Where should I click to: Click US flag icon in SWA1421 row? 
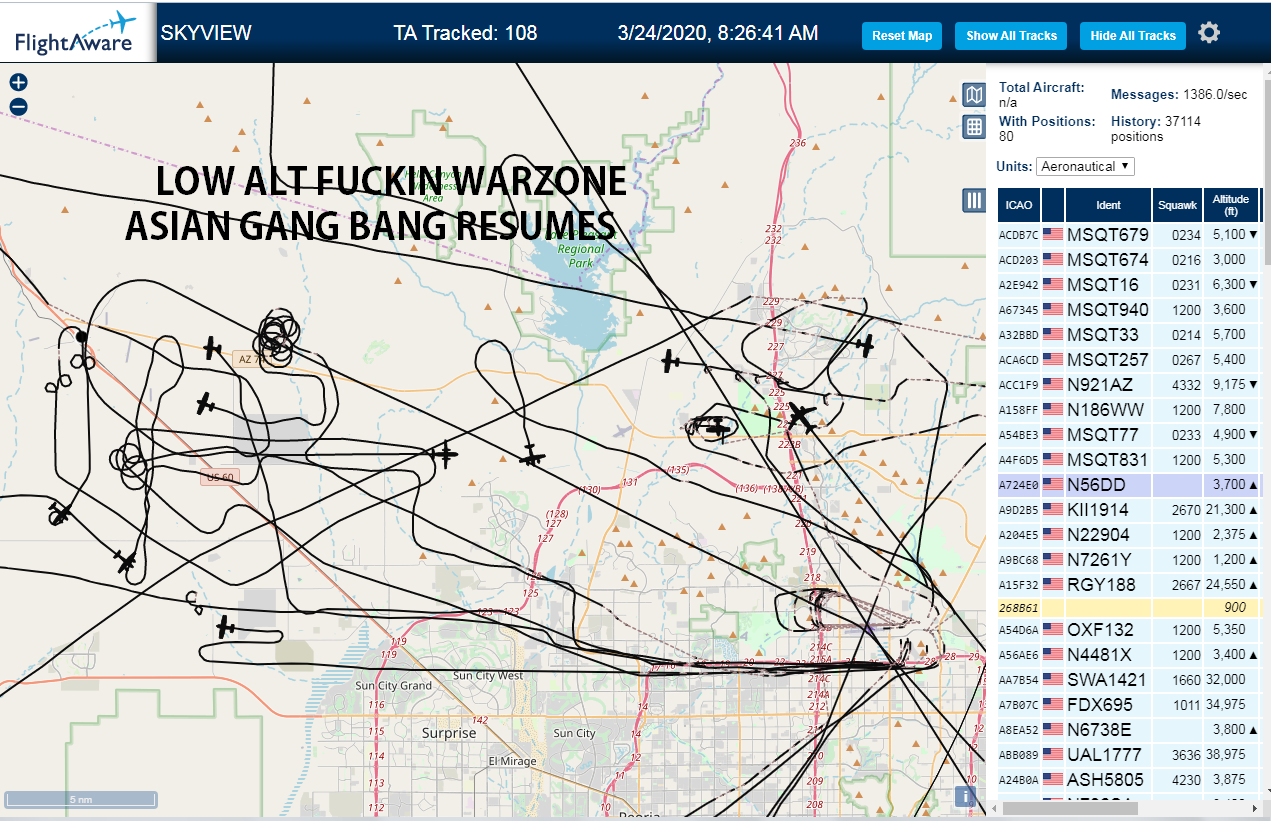click(x=1053, y=679)
